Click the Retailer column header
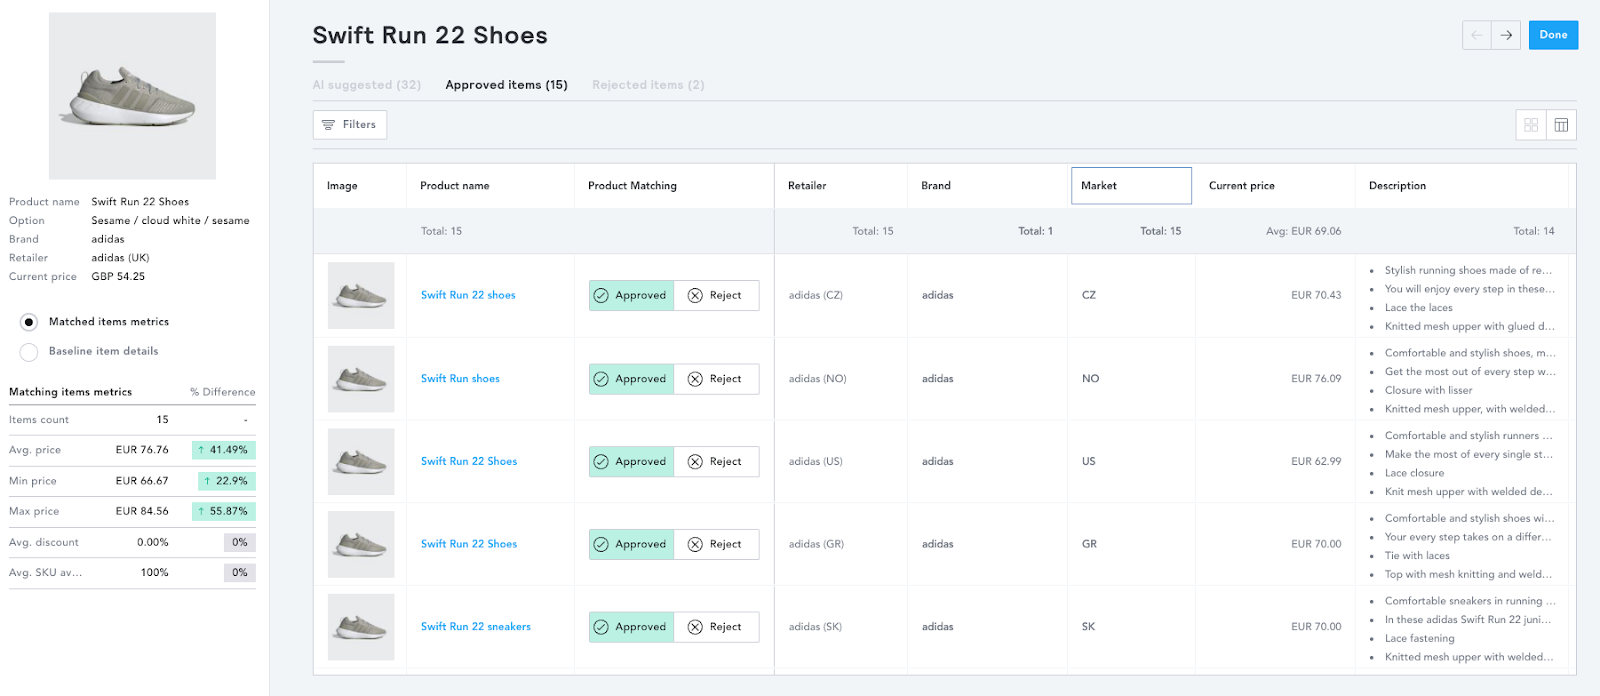The image size is (1600, 696). [x=841, y=186]
